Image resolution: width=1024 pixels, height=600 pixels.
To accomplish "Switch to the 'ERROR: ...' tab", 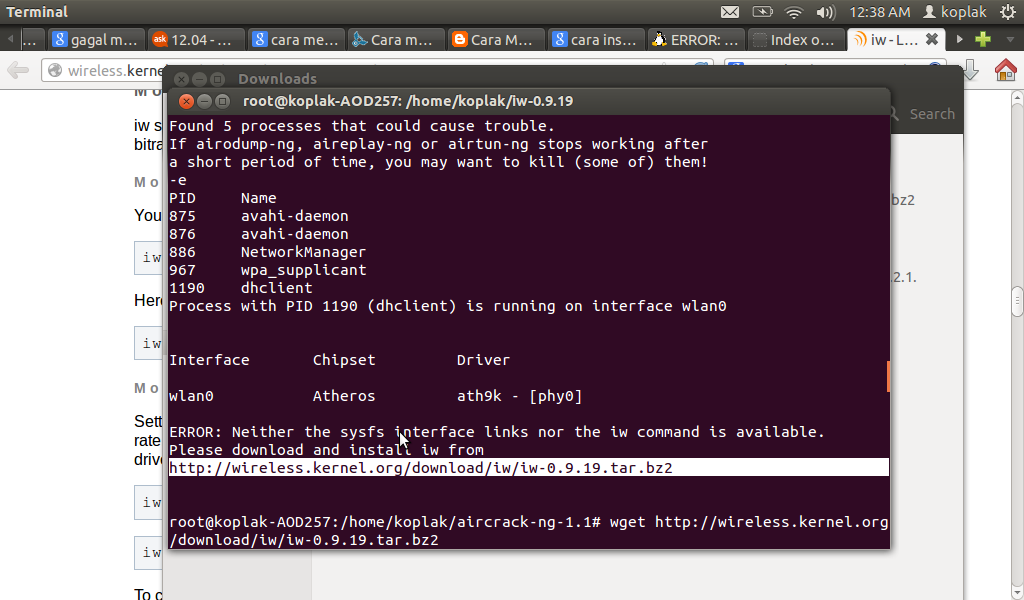I will coord(696,40).
